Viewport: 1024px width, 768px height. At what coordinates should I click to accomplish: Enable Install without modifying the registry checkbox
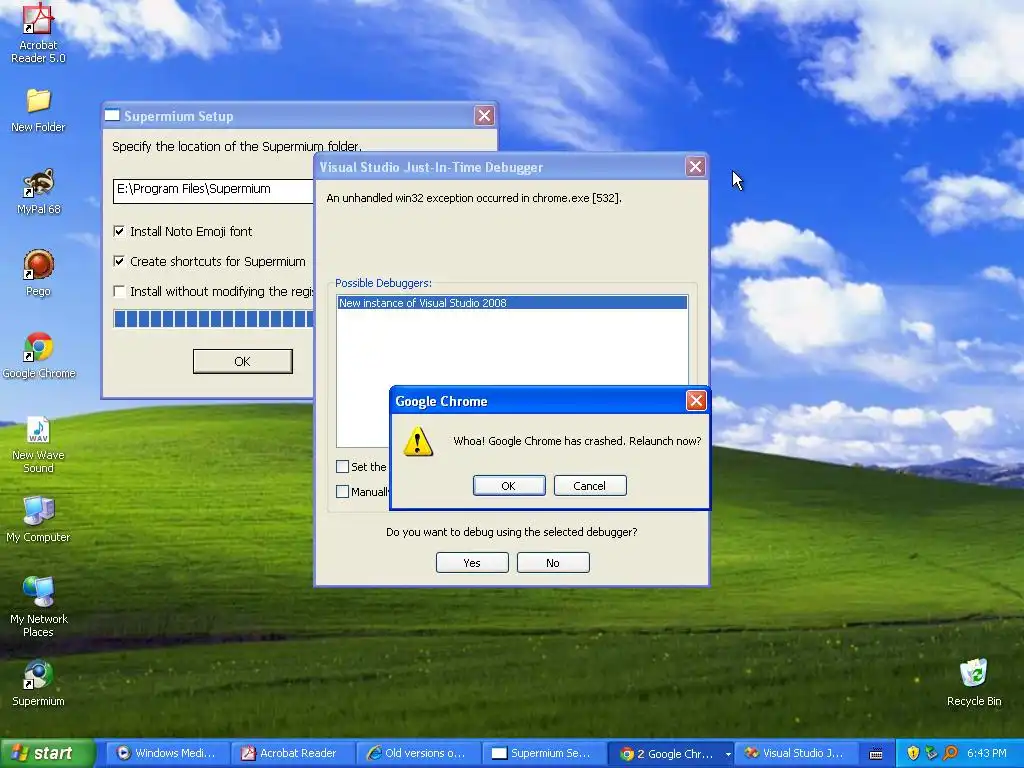[x=119, y=291]
